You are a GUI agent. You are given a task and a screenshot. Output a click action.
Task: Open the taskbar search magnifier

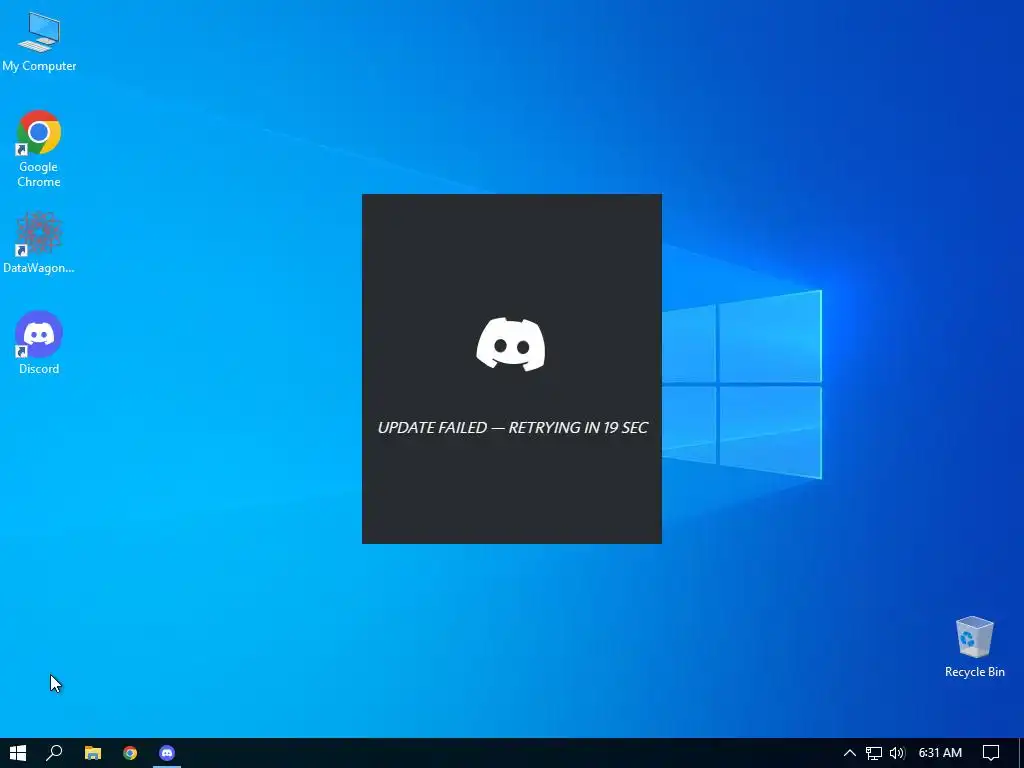(54, 753)
